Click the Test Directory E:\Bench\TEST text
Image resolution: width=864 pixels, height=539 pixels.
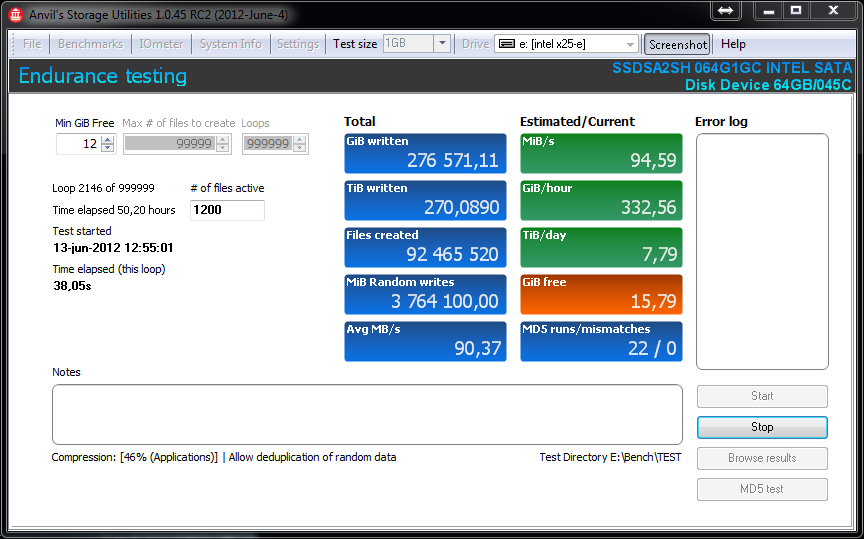point(610,457)
